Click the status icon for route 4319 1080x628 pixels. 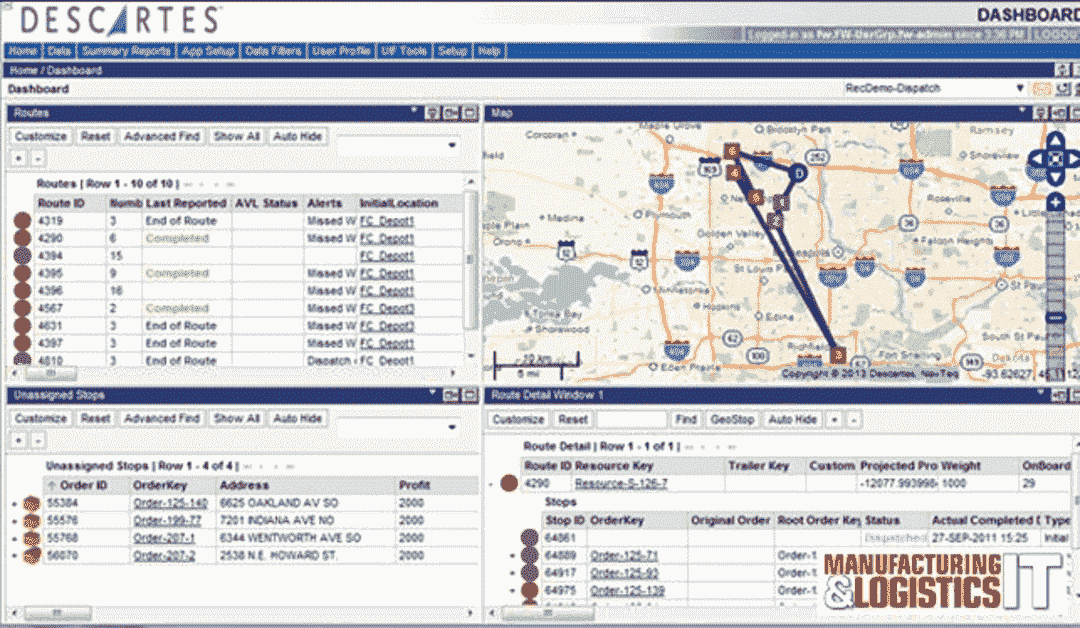21,221
